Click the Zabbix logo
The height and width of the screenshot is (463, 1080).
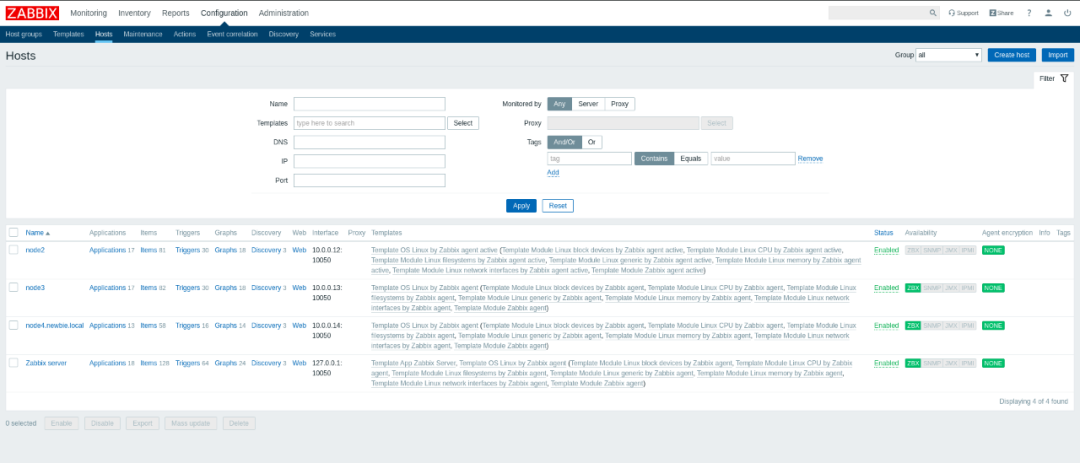pos(32,13)
